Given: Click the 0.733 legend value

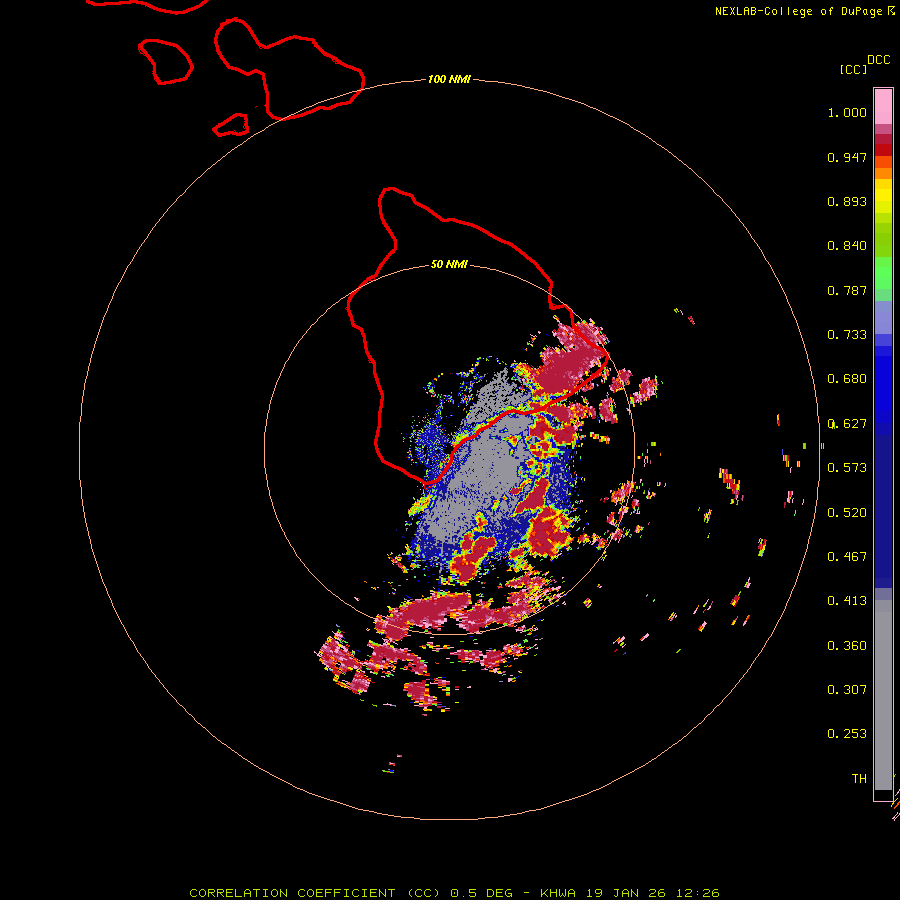Looking at the screenshot, I should pyautogui.click(x=847, y=335).
